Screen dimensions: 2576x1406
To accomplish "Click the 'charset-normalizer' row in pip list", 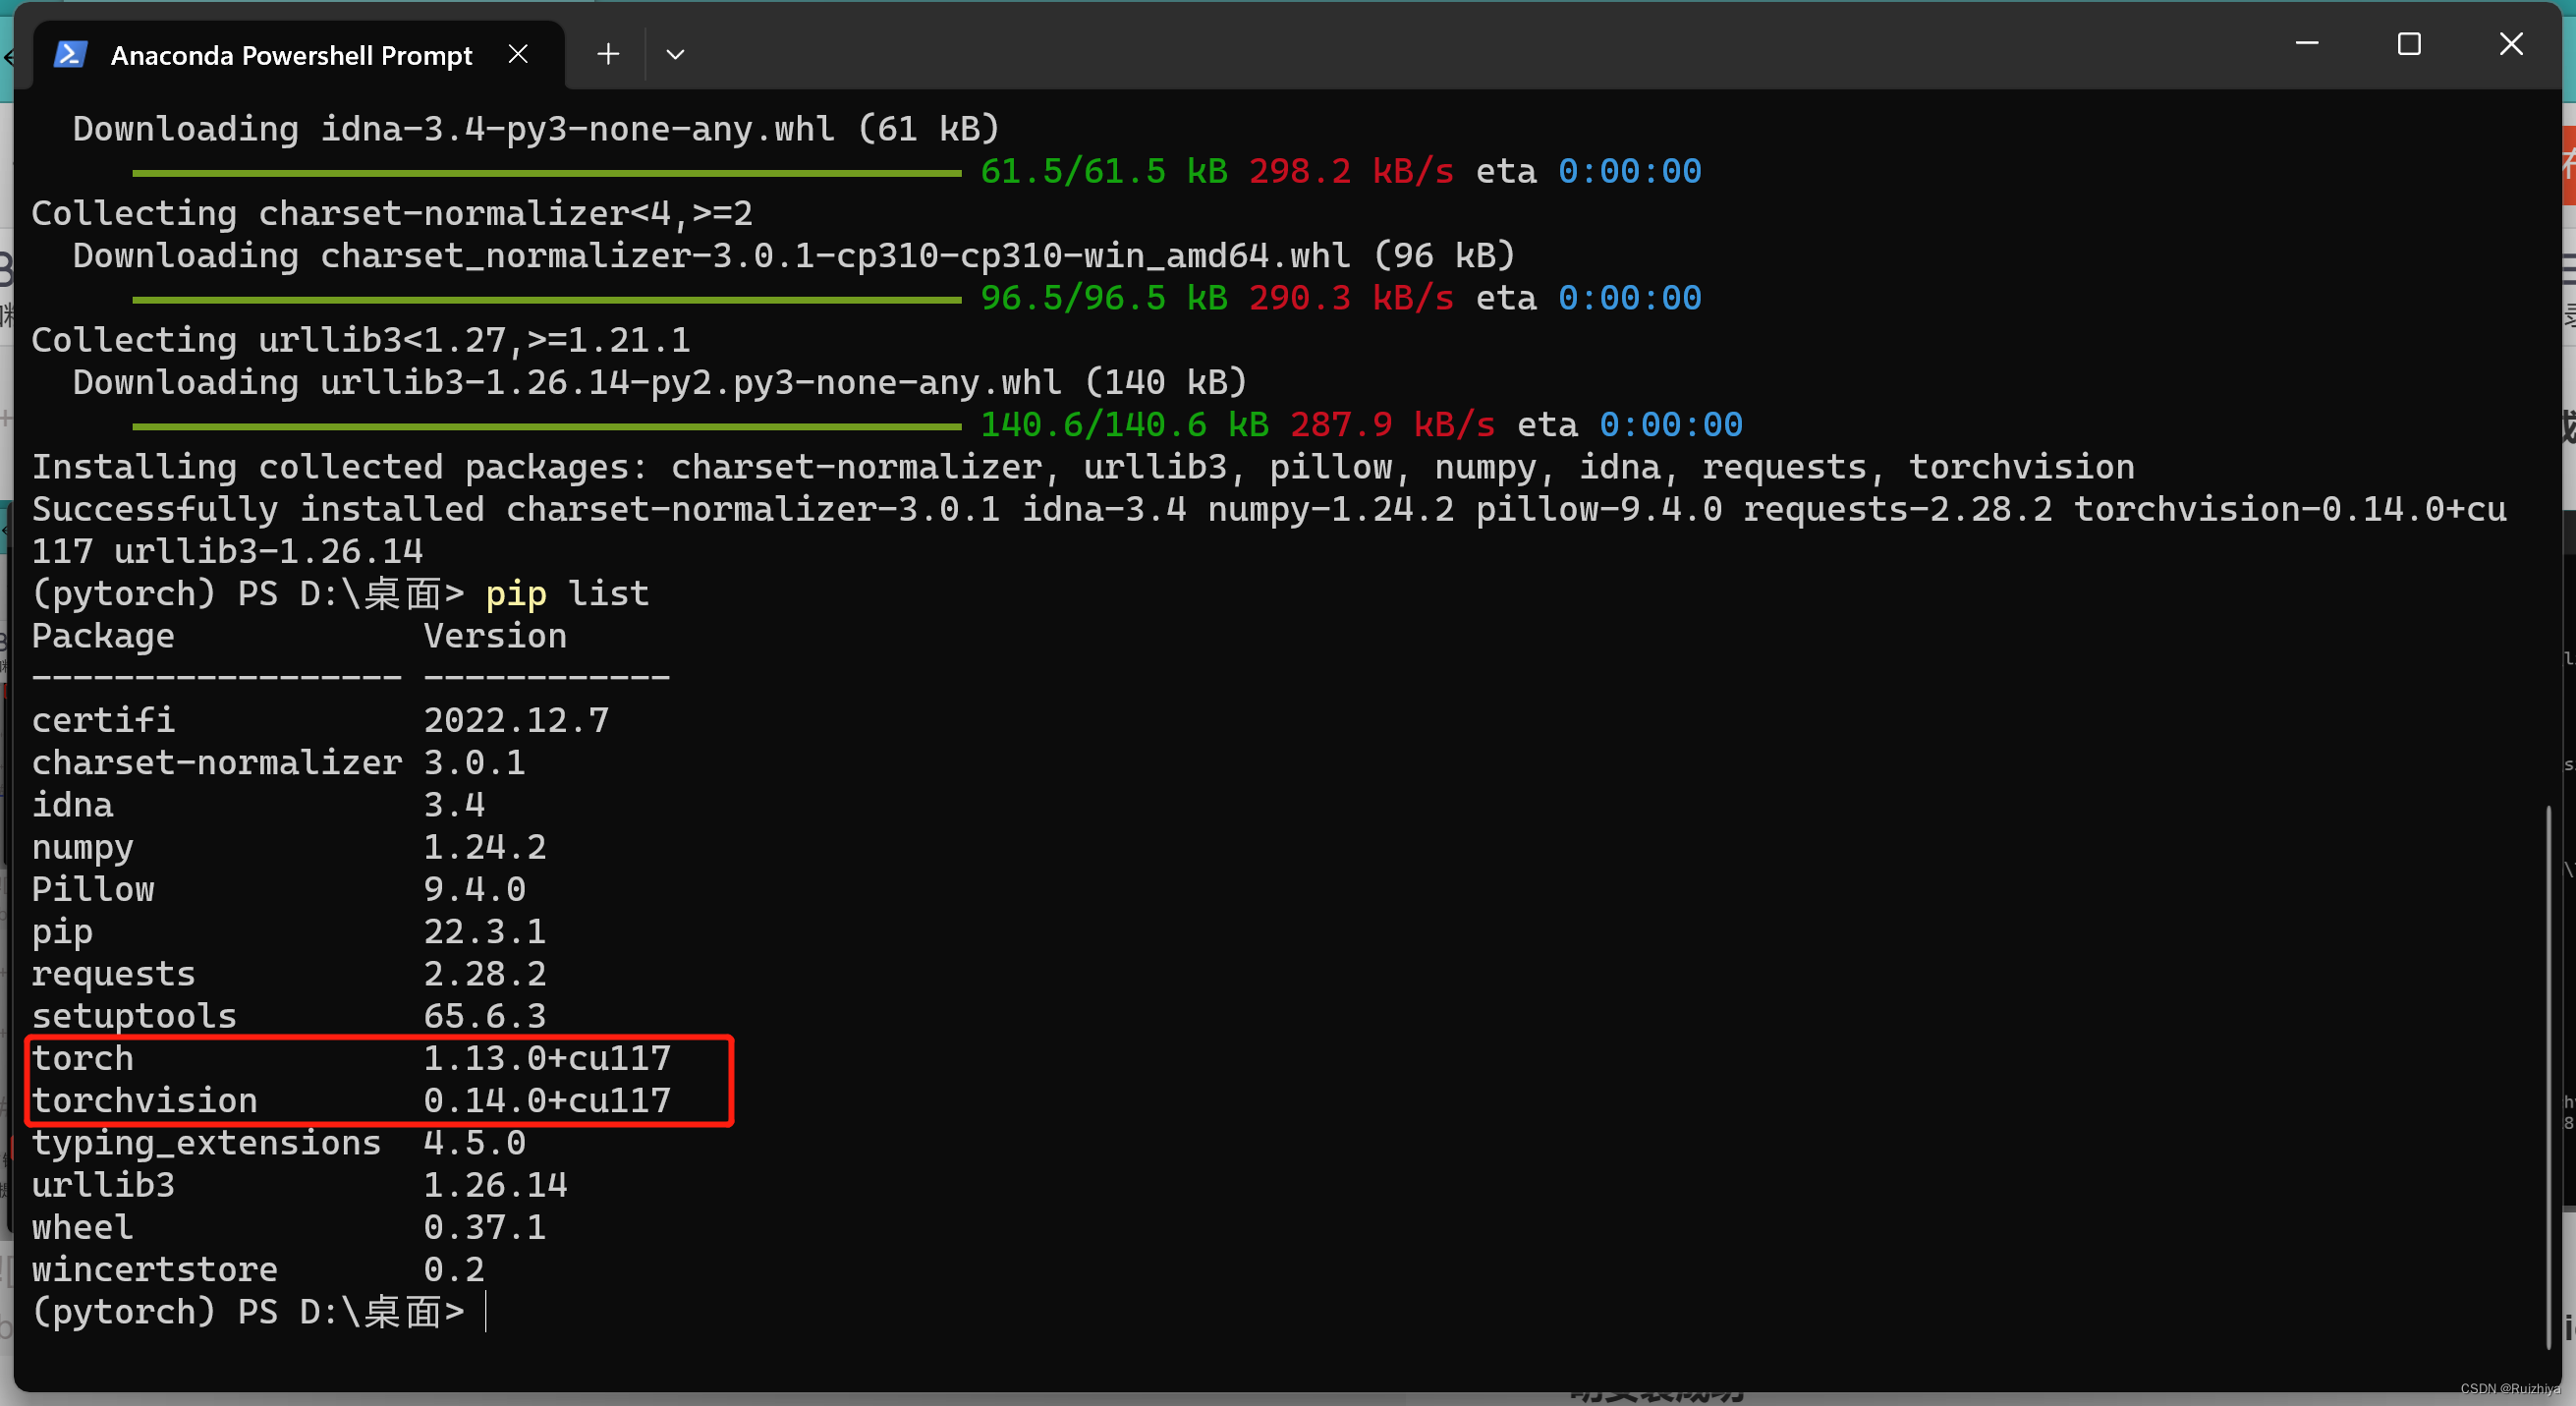I will pyautogui.click(x=278, y=763).
